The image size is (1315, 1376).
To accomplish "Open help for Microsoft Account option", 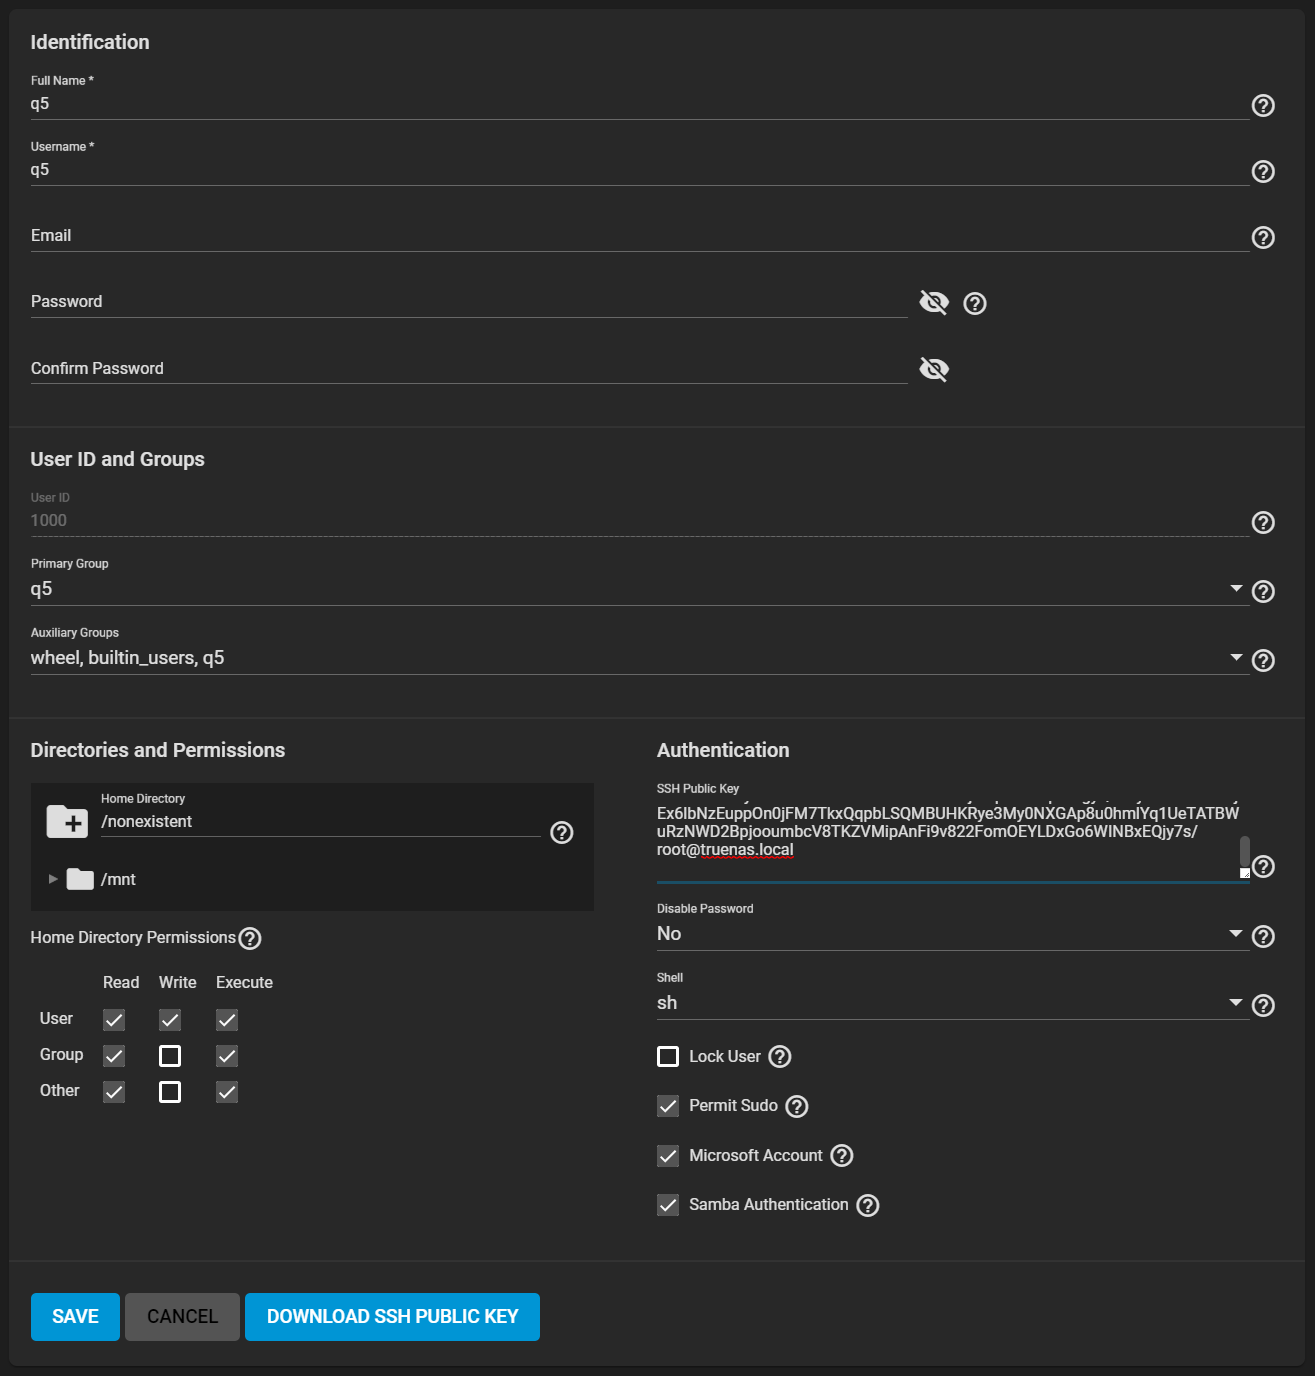I will tap(842, 1156).
